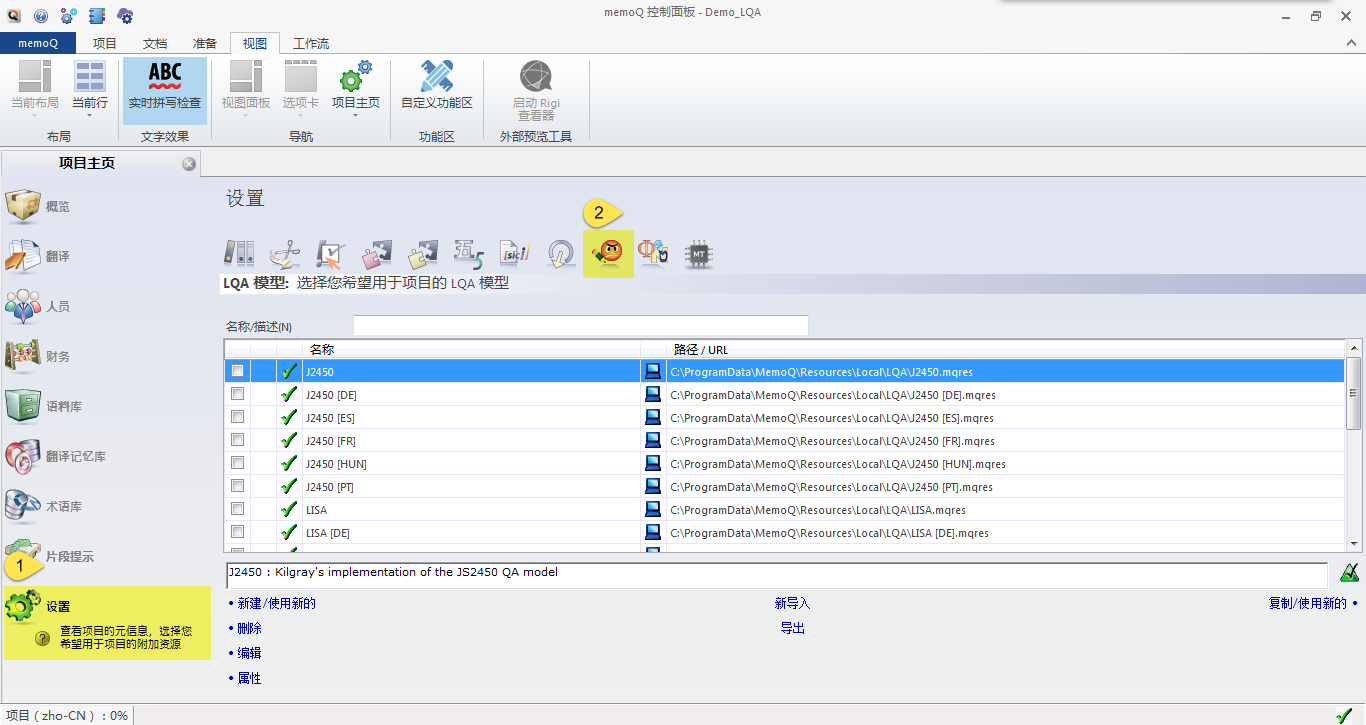Screen dimensions: 1366x725
Task: Enable the checkbox for J2450 [FR]
Action: pyautogui.click(x=237, y=439)
